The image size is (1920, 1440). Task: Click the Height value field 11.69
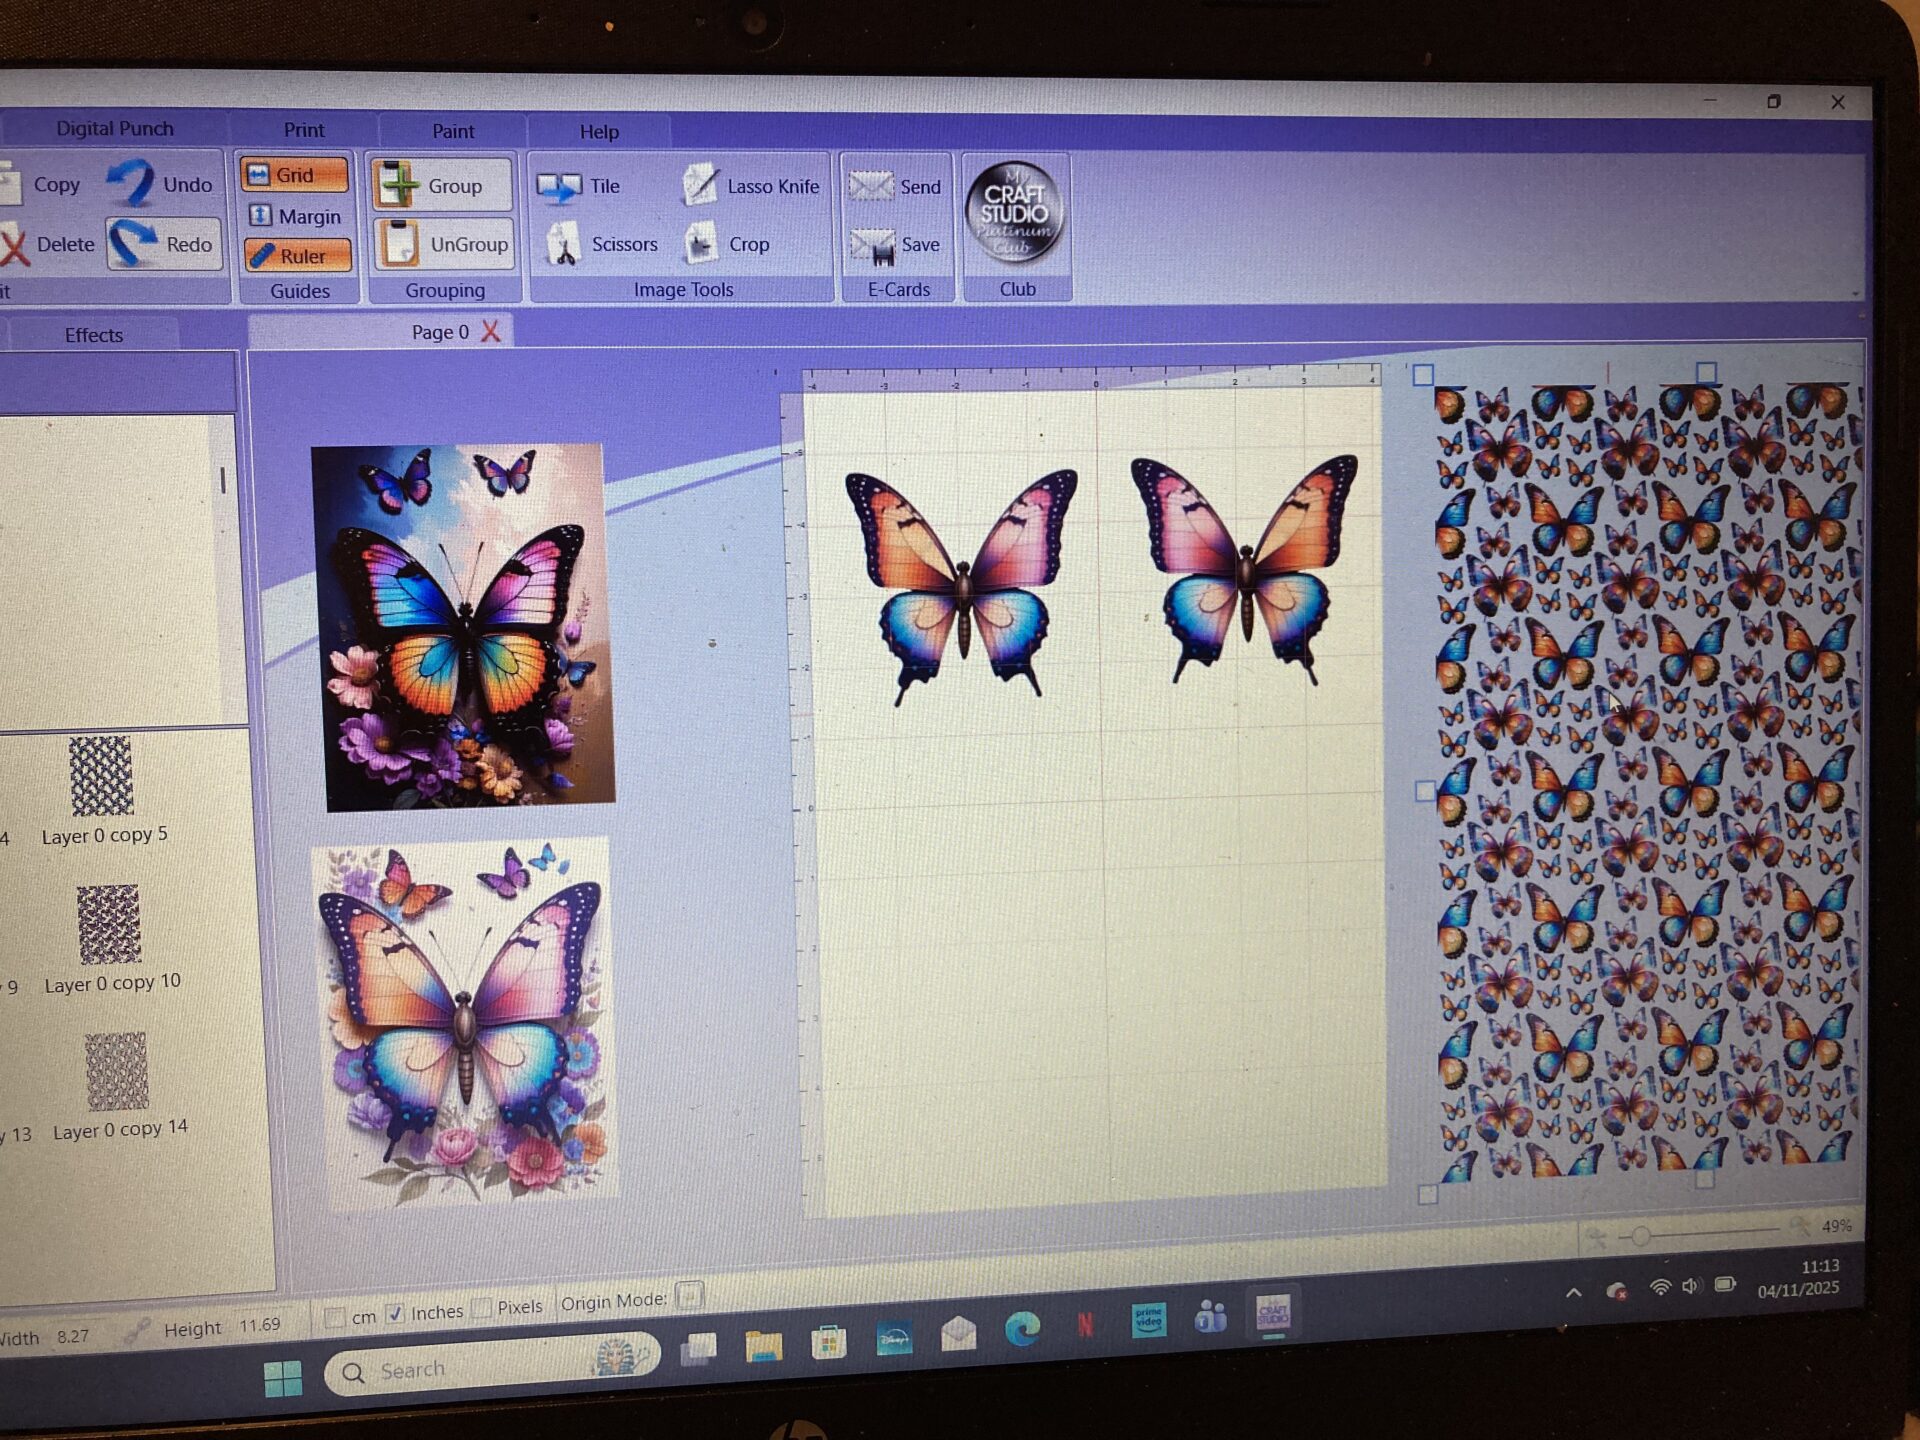259,1325
